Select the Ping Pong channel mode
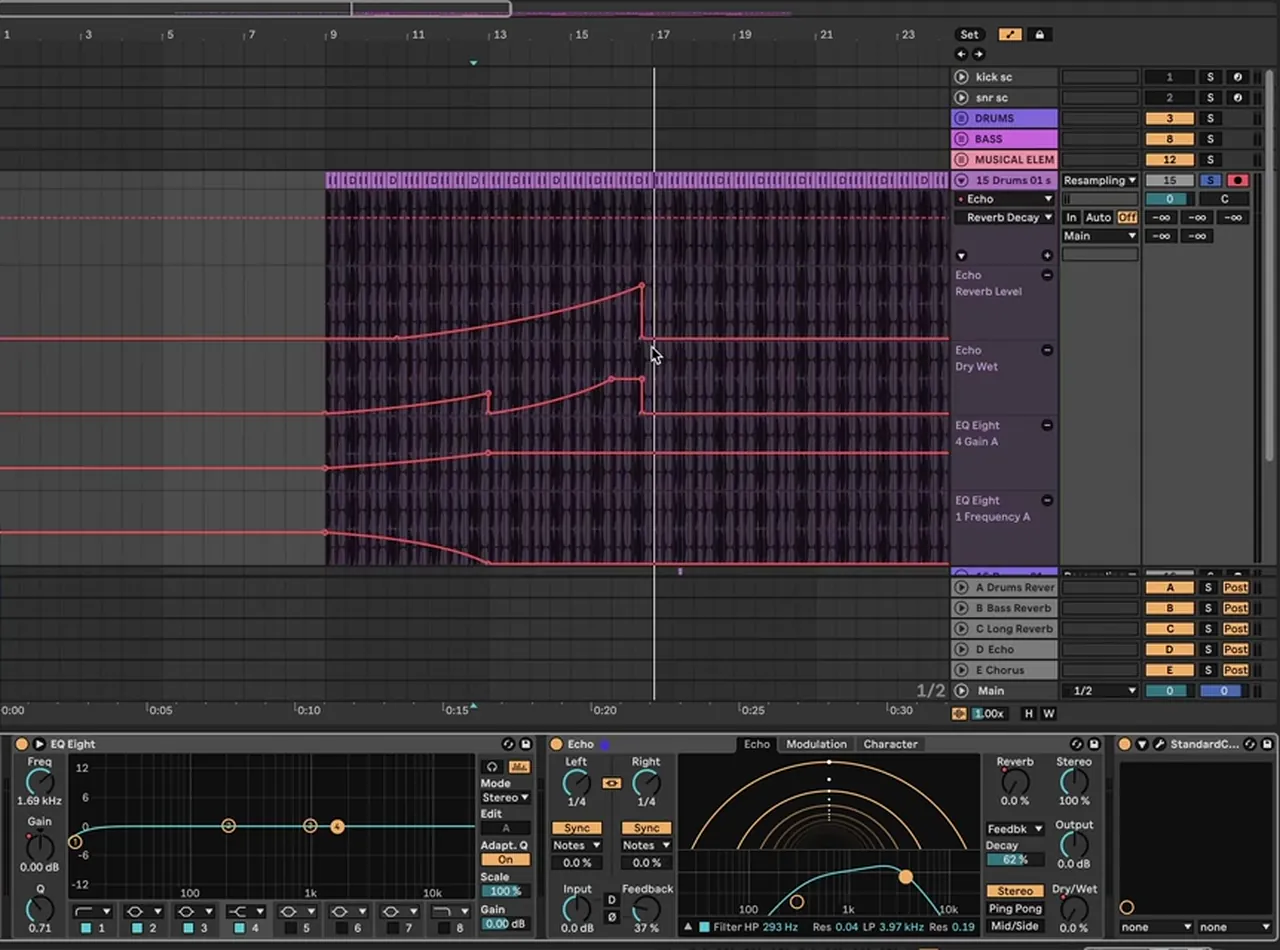Viewport: 1280px width, 950px height. (x=1015, y=909)
